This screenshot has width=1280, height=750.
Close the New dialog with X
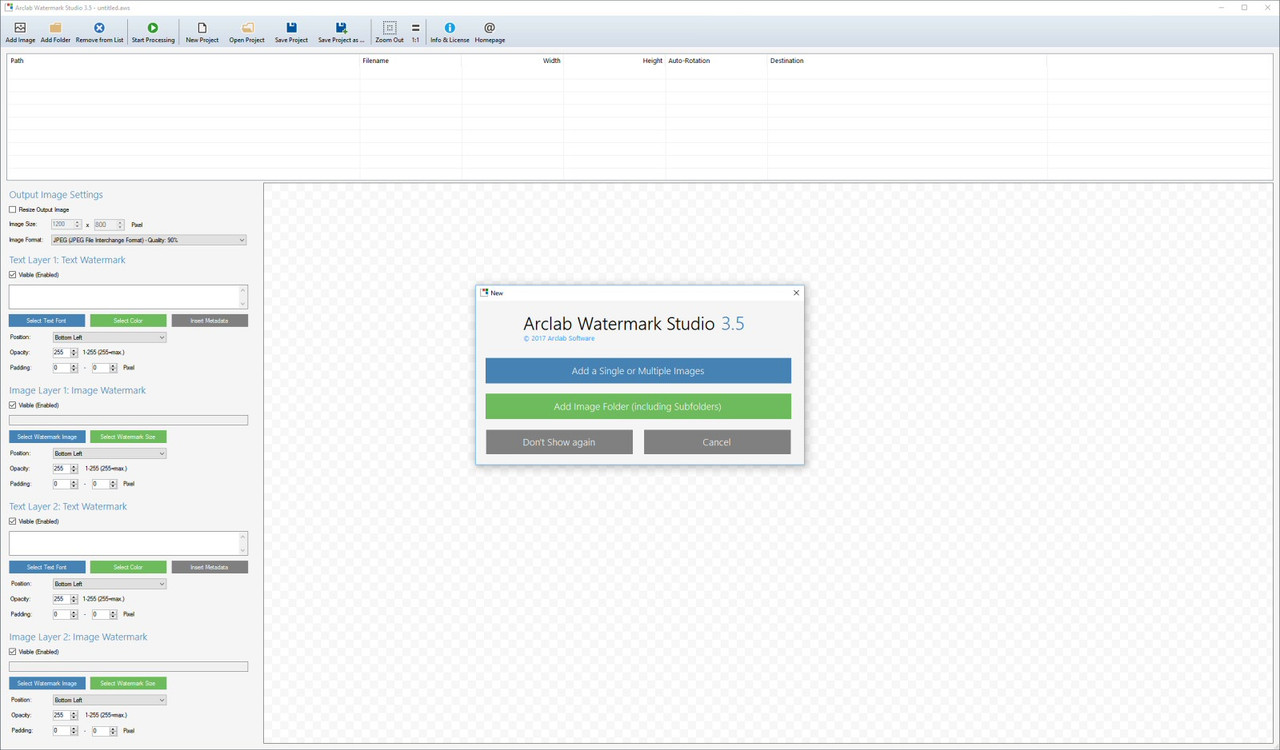(x=796, y=293)
